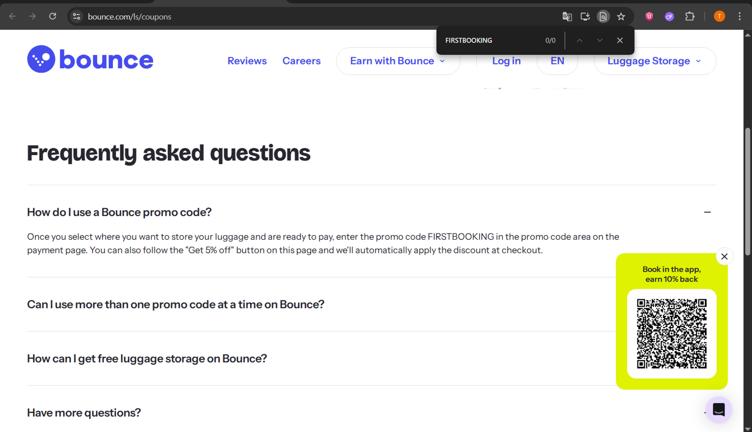Close the 'Book in the app' popup
Viewport: 752px width, 432px height.
[724, 257]
